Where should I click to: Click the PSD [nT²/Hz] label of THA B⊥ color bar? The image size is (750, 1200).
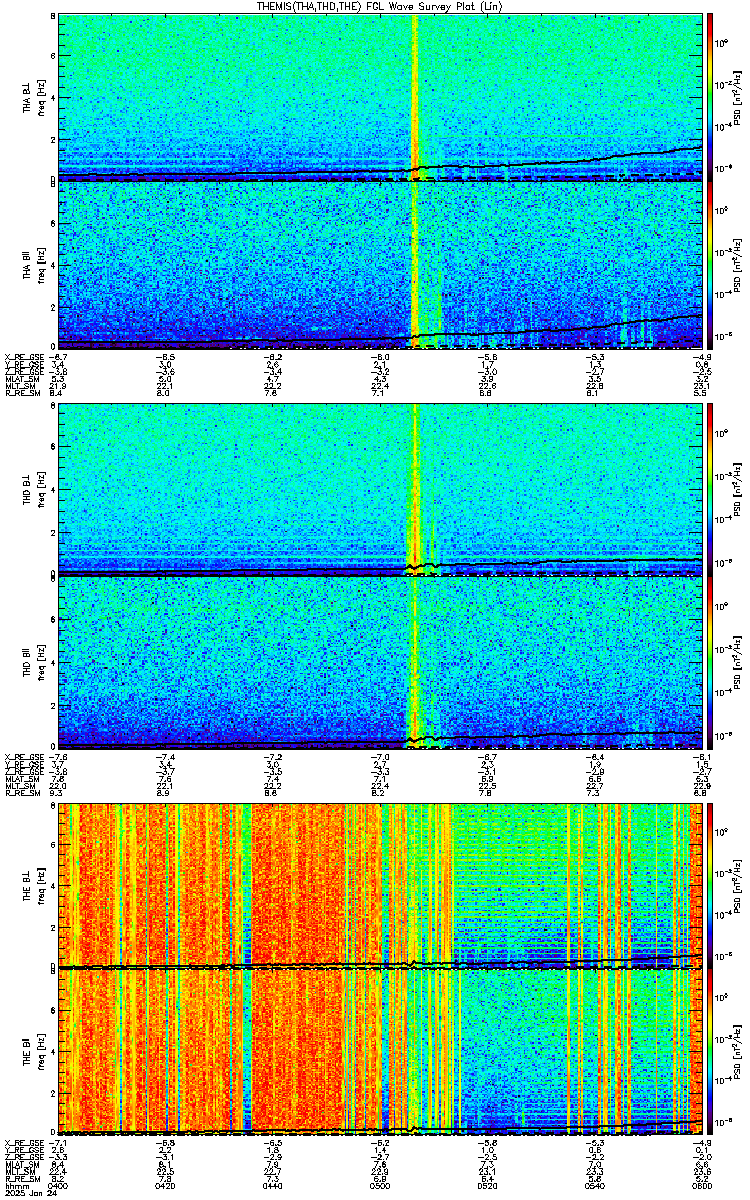tap(738, 96)
